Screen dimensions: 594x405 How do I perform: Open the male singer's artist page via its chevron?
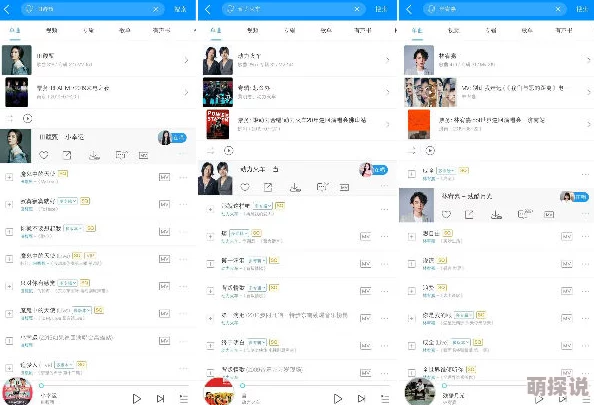pos(588,60)
